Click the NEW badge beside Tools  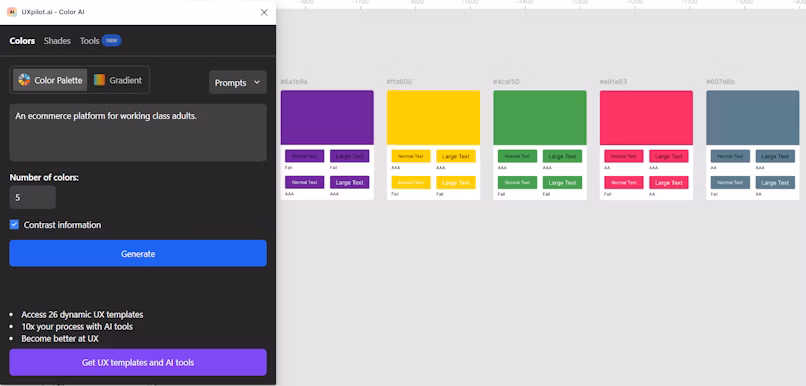[112, 41]
